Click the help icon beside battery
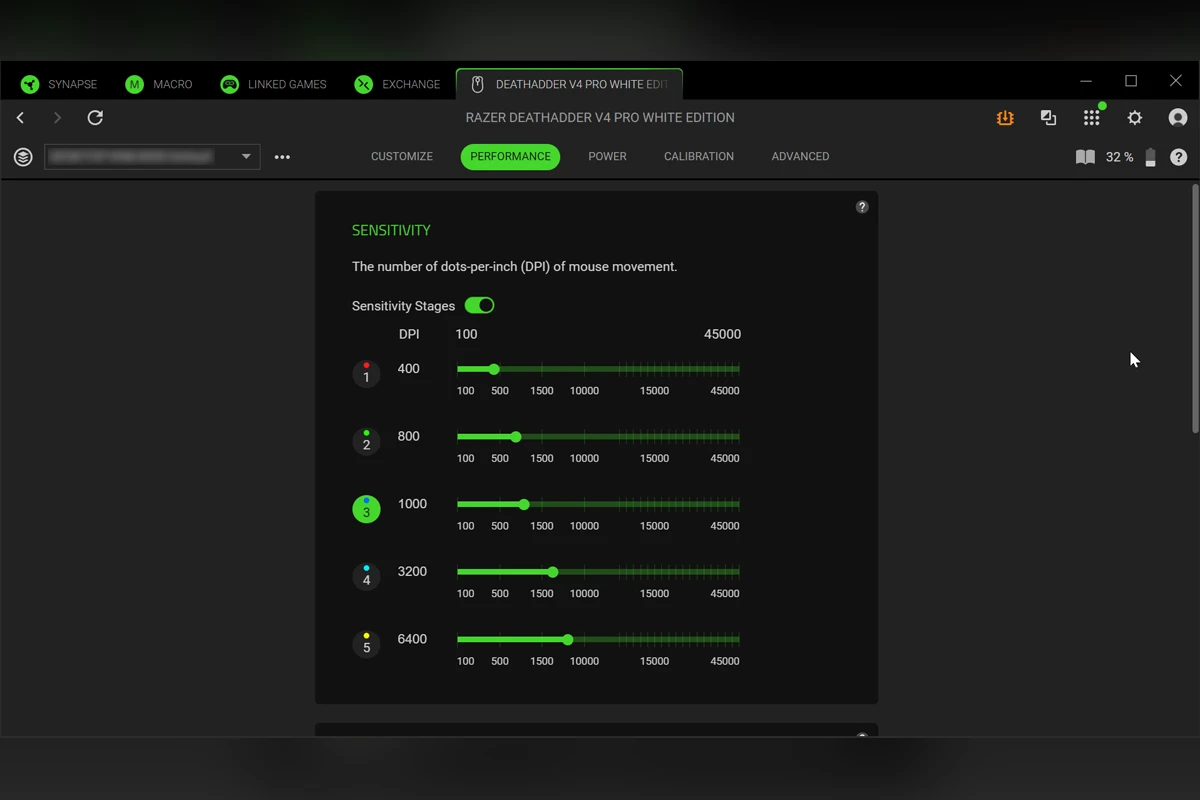This screenshot has width=1200, height=800. (1179, 157)
